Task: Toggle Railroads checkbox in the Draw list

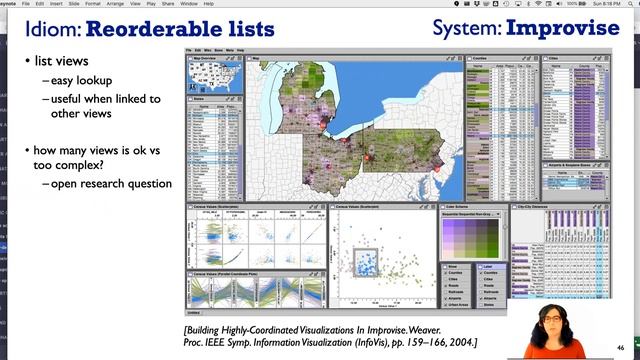Action: (x=446, y=292)
